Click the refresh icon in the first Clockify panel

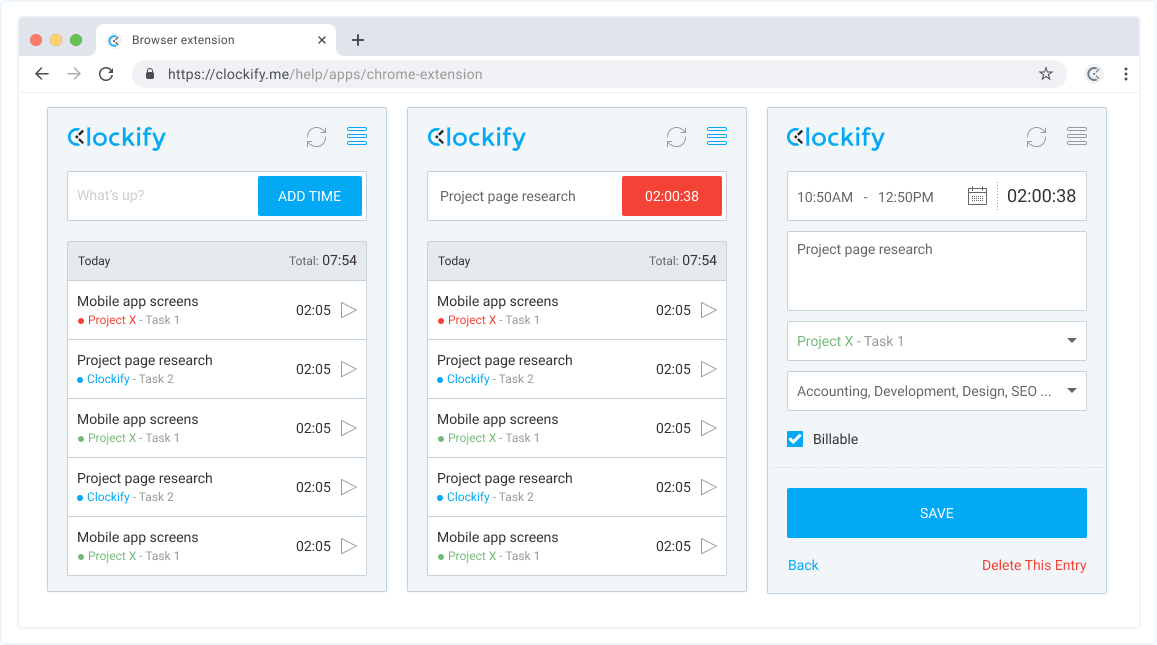(x=316, y=136)
